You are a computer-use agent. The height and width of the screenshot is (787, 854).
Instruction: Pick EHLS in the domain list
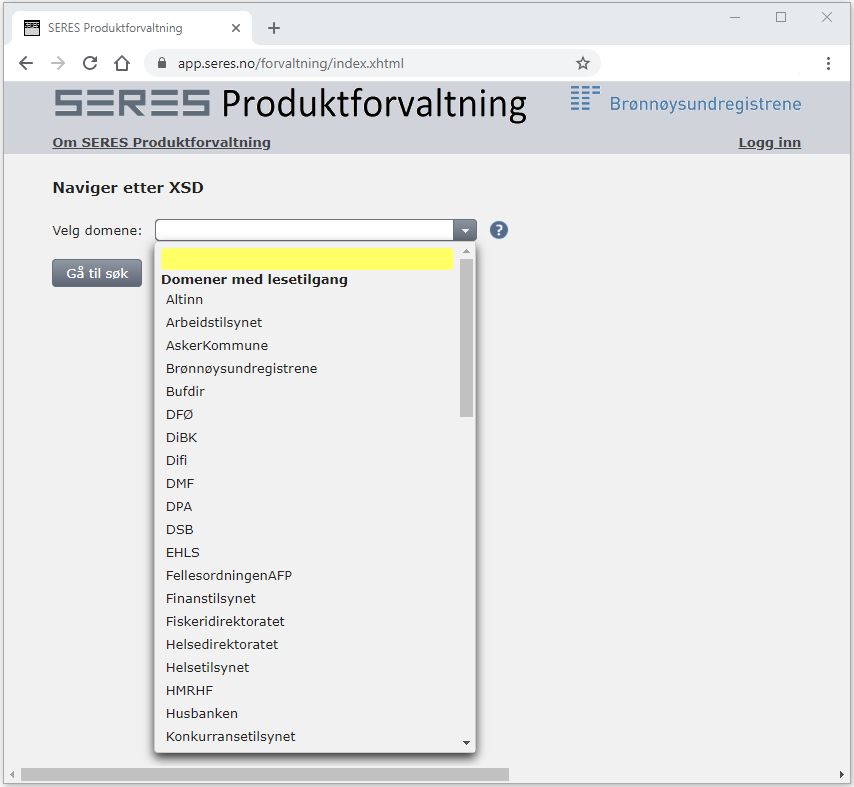coord(307,552)
